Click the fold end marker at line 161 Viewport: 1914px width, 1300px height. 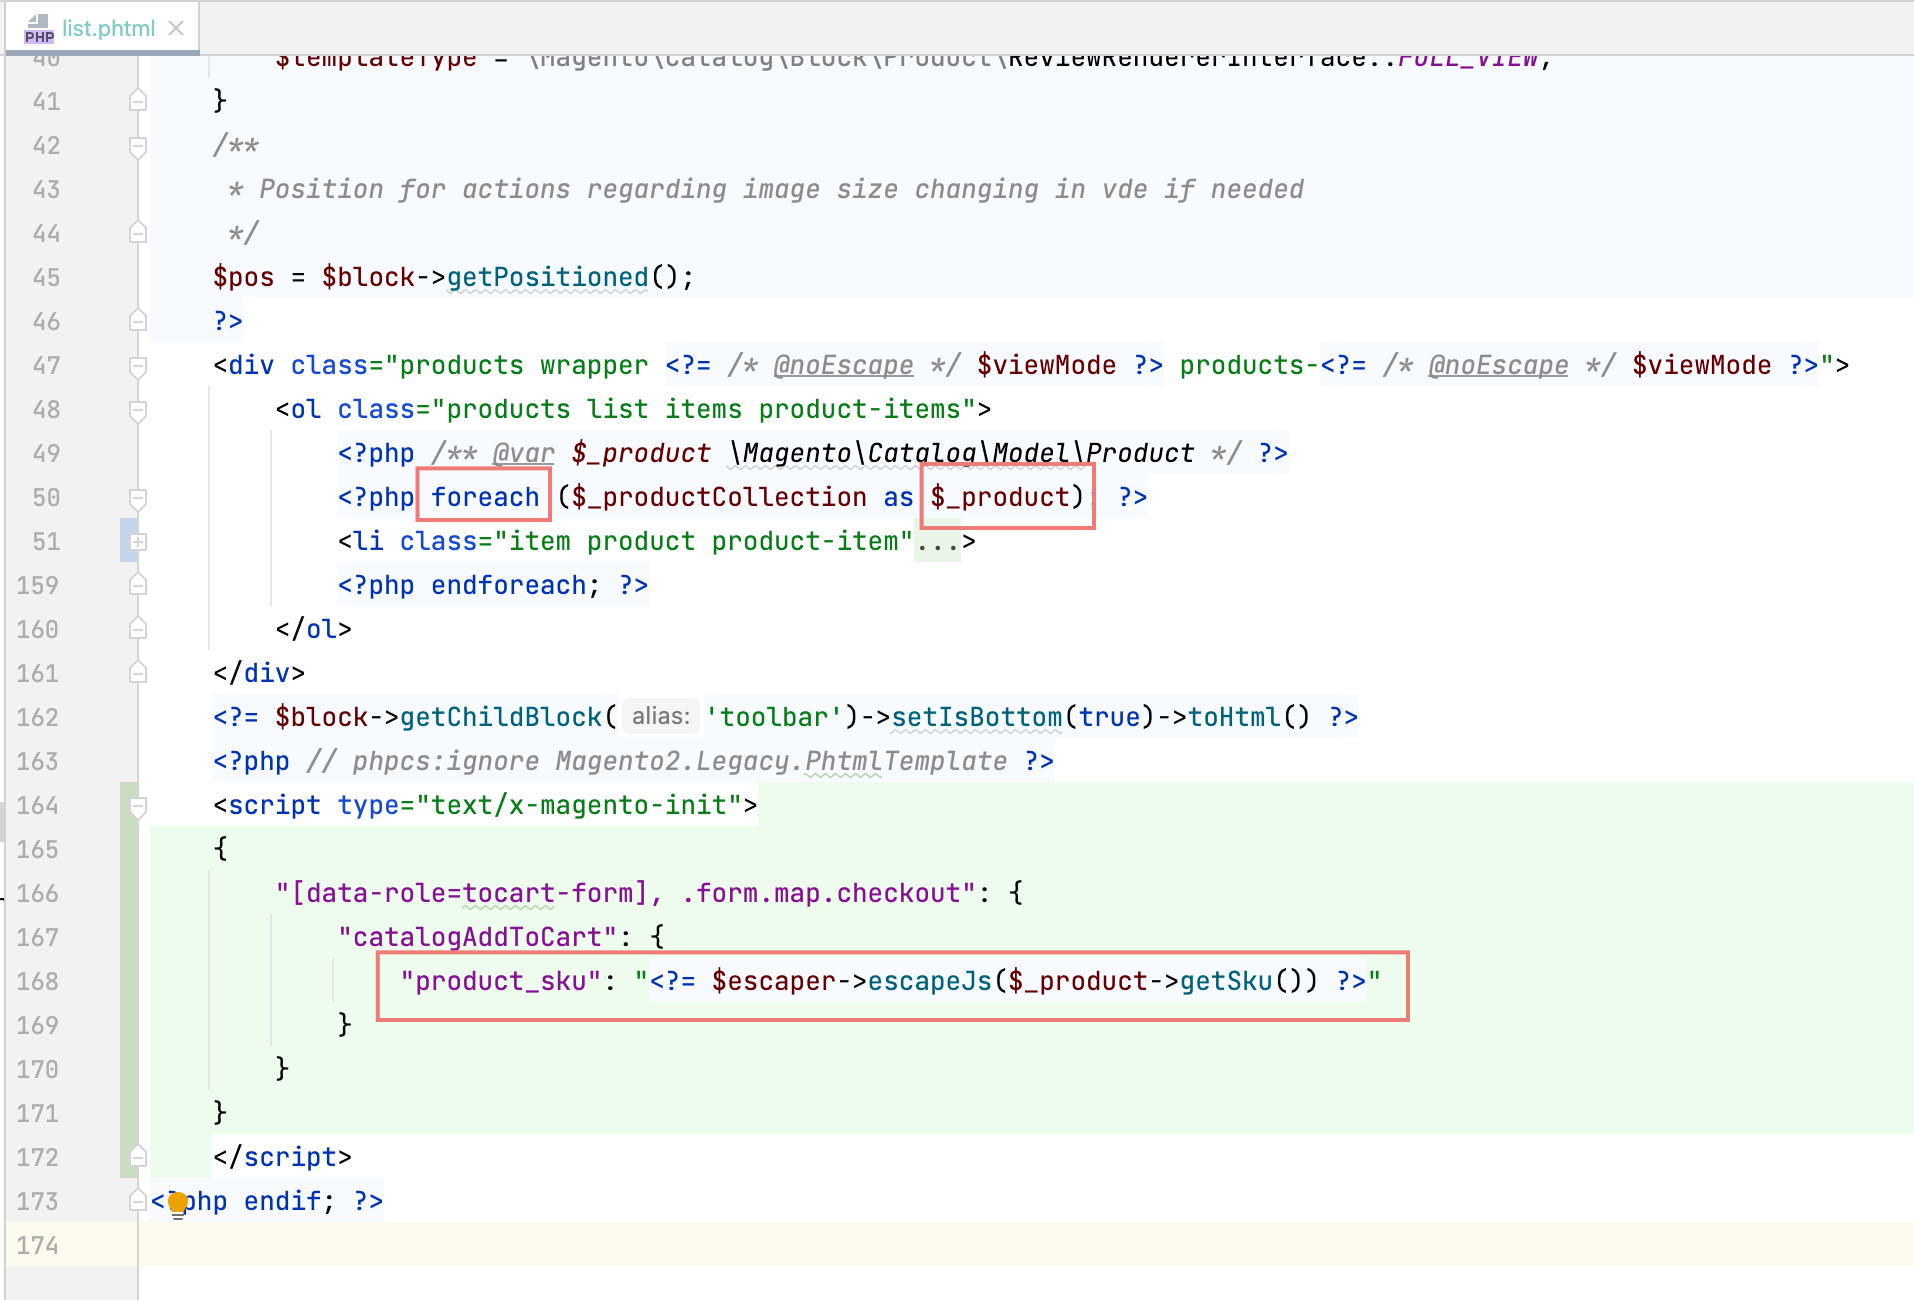[138, 673]
